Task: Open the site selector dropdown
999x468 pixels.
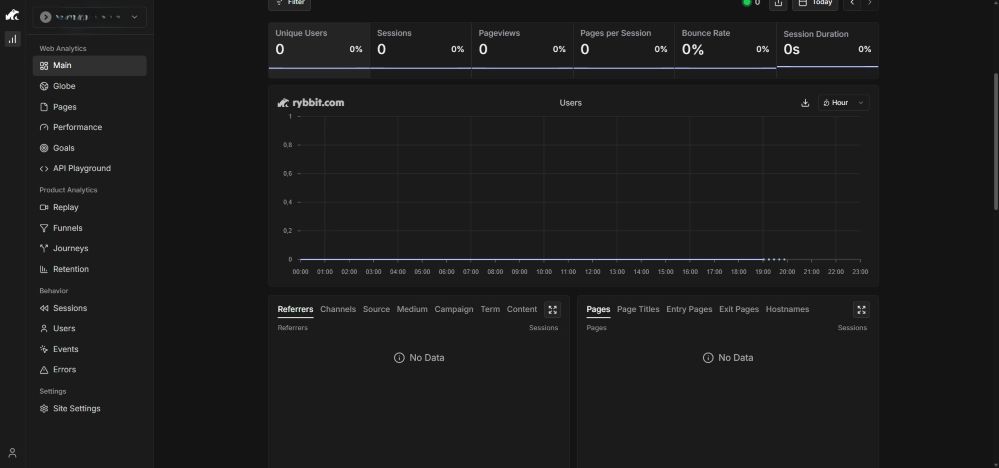Action: click(89, 17)
